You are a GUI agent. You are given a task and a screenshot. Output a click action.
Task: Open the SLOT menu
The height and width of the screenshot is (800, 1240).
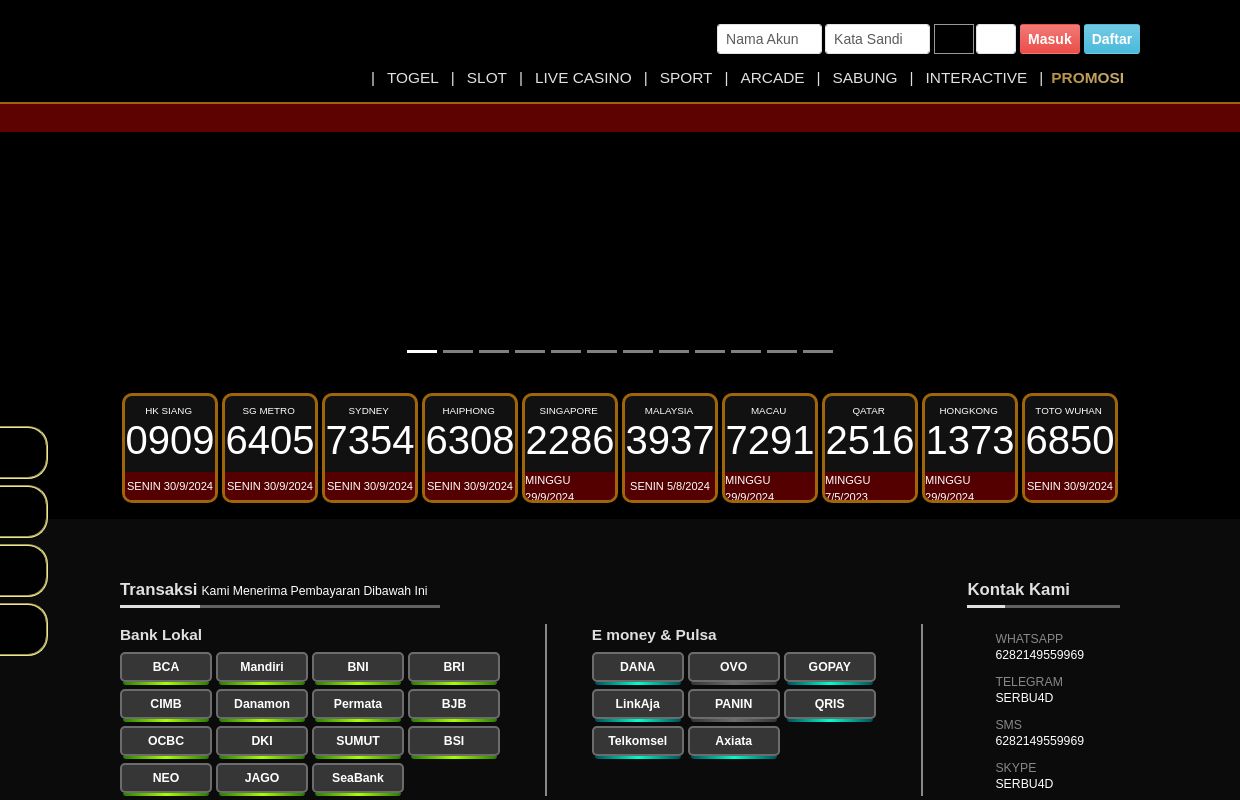coord(487,77)
